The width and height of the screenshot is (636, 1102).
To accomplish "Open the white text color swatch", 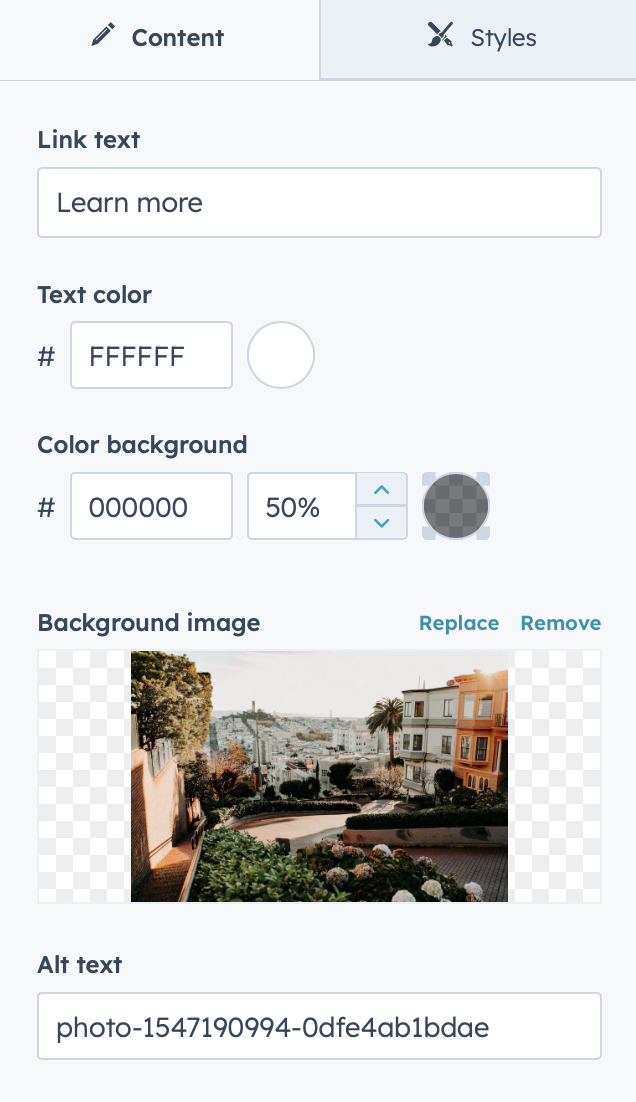I will (x=280, y=356).
